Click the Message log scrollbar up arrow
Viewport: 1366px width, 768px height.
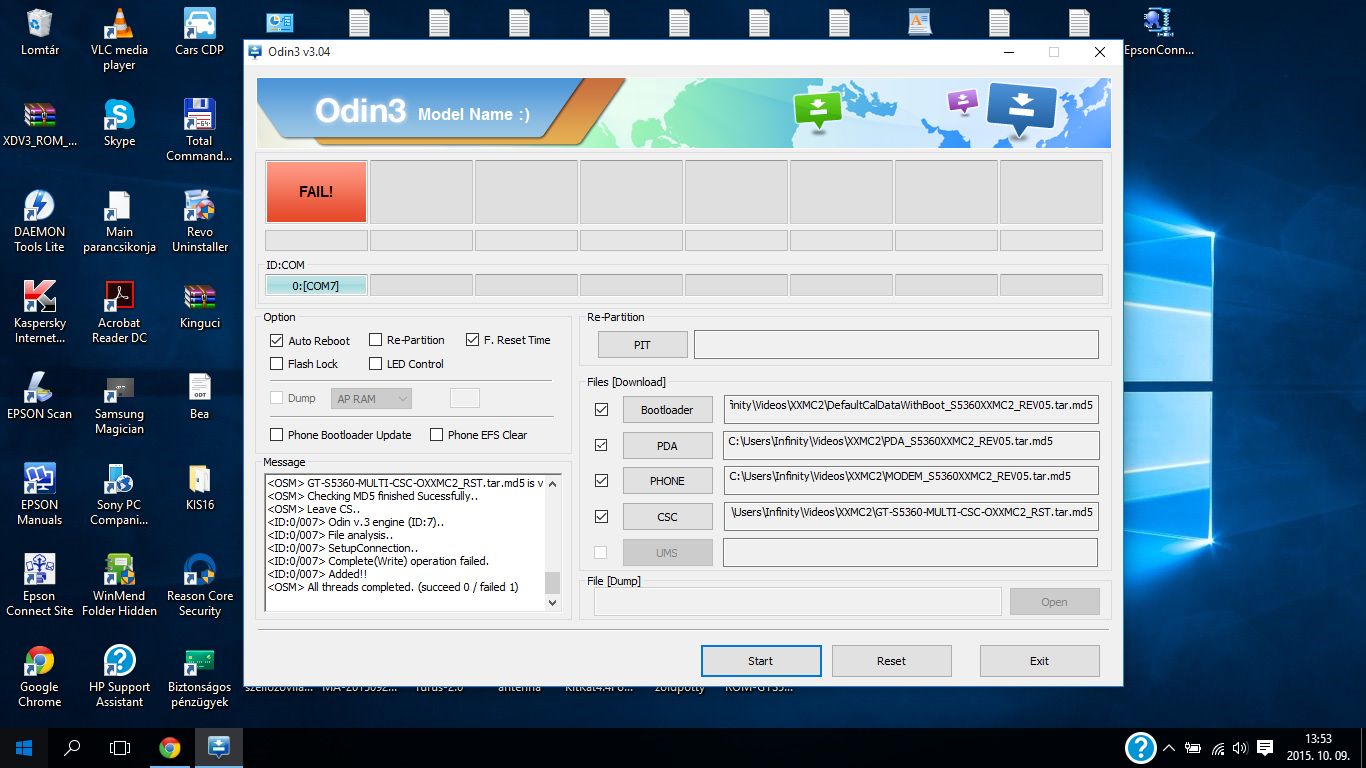click(553, 483)
